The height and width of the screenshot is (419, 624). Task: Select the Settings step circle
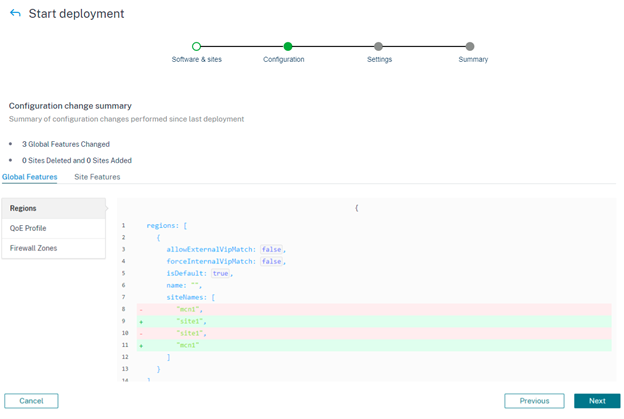[378, 46]
